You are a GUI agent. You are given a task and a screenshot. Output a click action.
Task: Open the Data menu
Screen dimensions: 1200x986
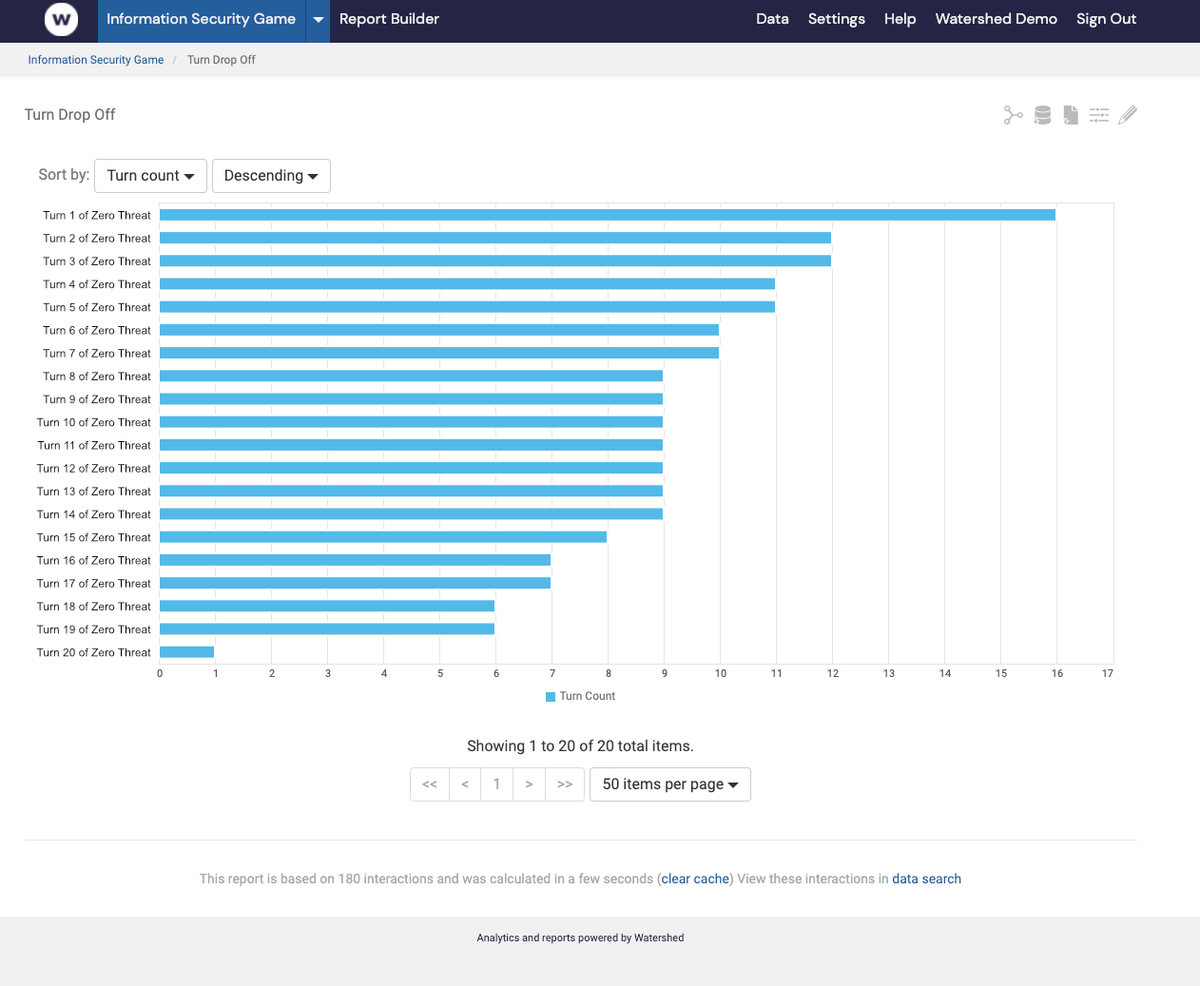point(772,19)
